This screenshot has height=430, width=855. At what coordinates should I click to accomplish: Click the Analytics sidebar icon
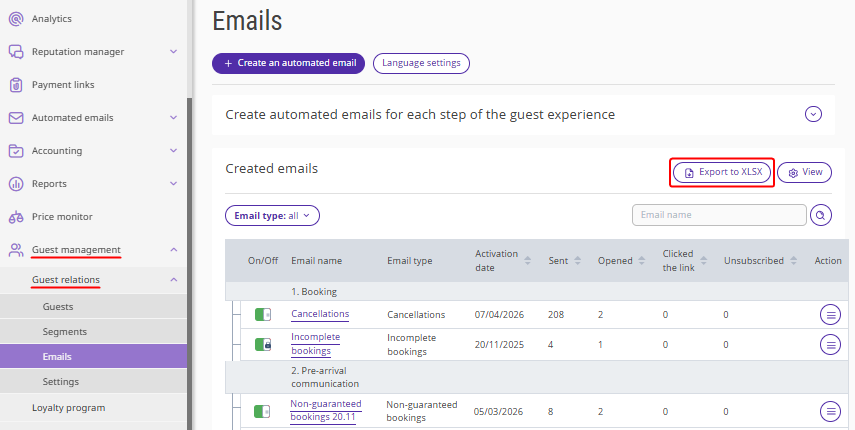pos(15,19)
